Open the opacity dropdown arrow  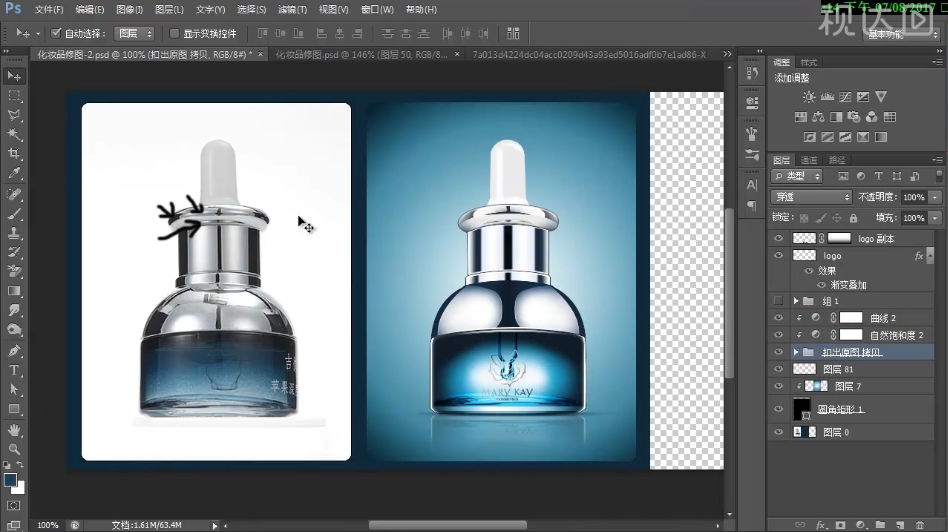tap(935, 197)
